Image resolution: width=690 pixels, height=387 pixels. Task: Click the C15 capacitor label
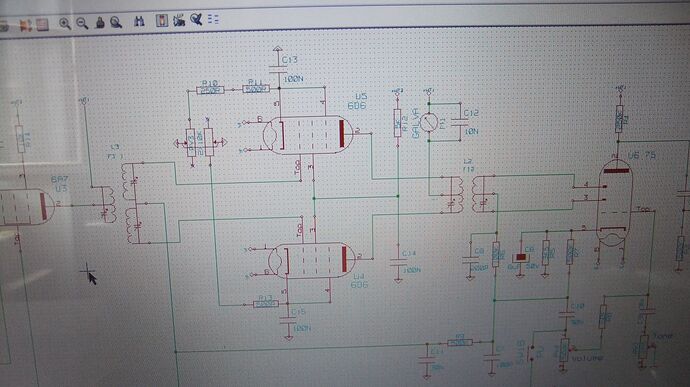(x=298, y=312)
